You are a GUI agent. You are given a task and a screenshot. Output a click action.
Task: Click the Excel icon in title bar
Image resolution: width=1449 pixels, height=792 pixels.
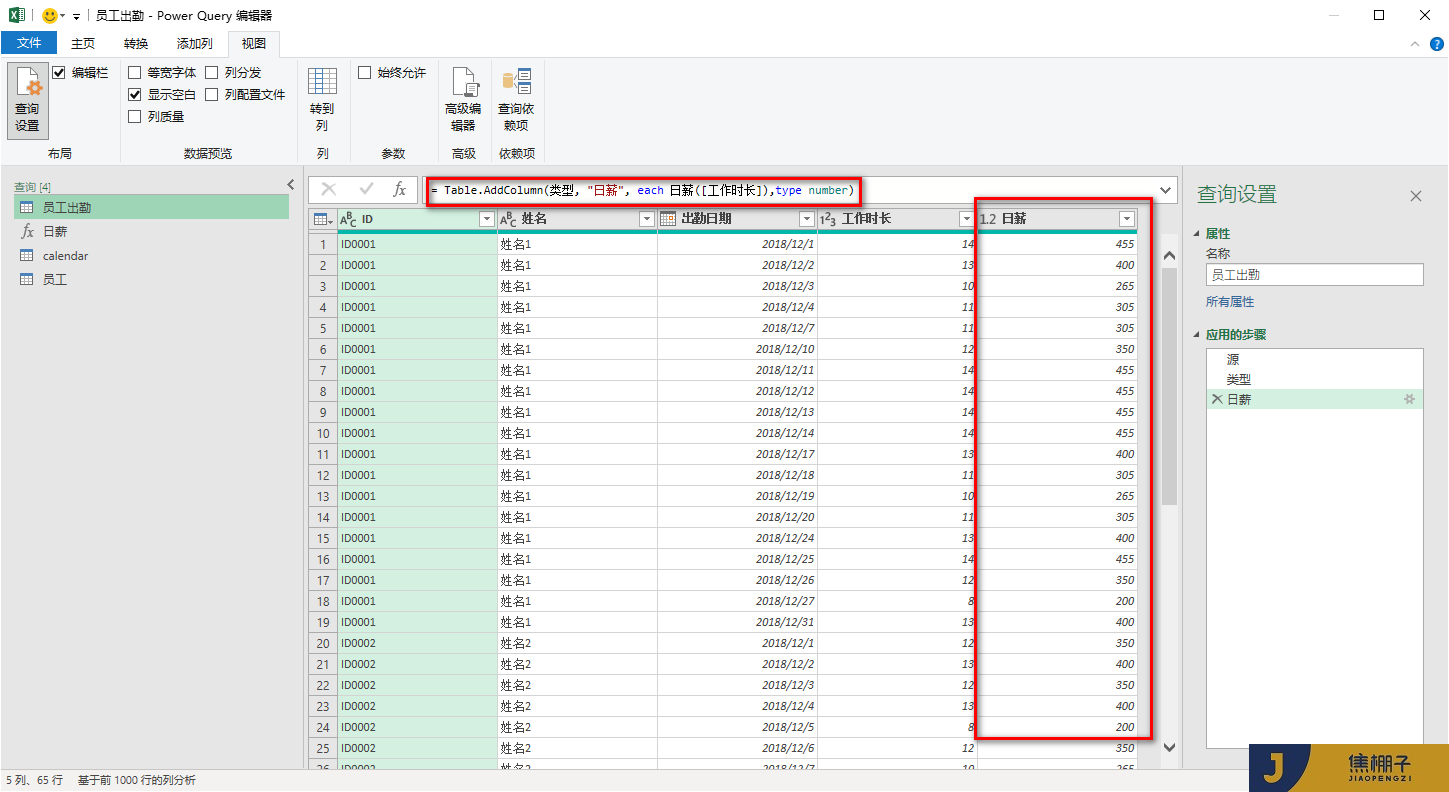[17, 15]
